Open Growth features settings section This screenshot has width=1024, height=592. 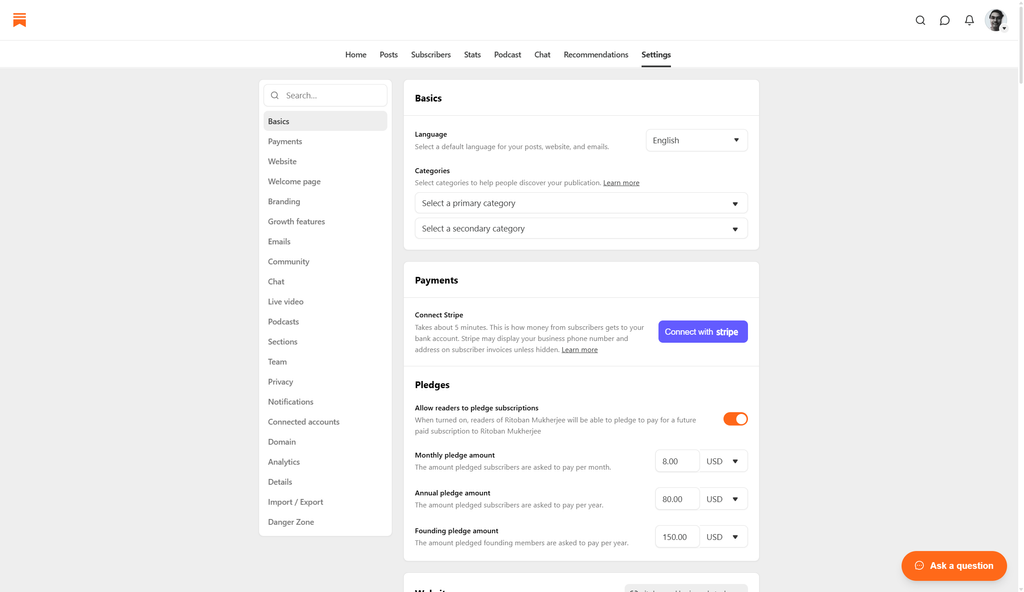296,222
